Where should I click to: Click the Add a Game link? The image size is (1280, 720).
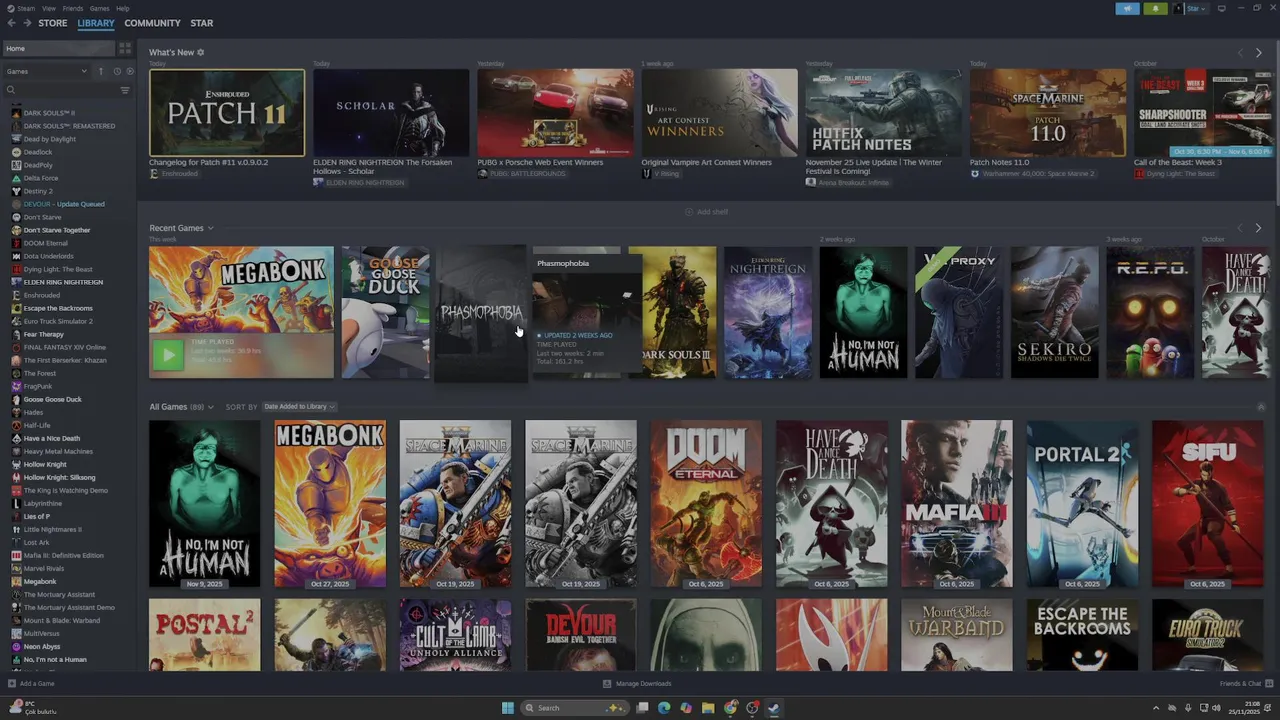[x=37, y=684]
